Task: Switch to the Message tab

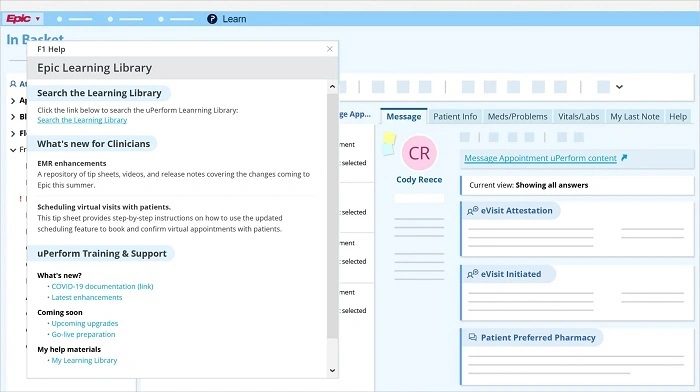Action: coord(404,117)
